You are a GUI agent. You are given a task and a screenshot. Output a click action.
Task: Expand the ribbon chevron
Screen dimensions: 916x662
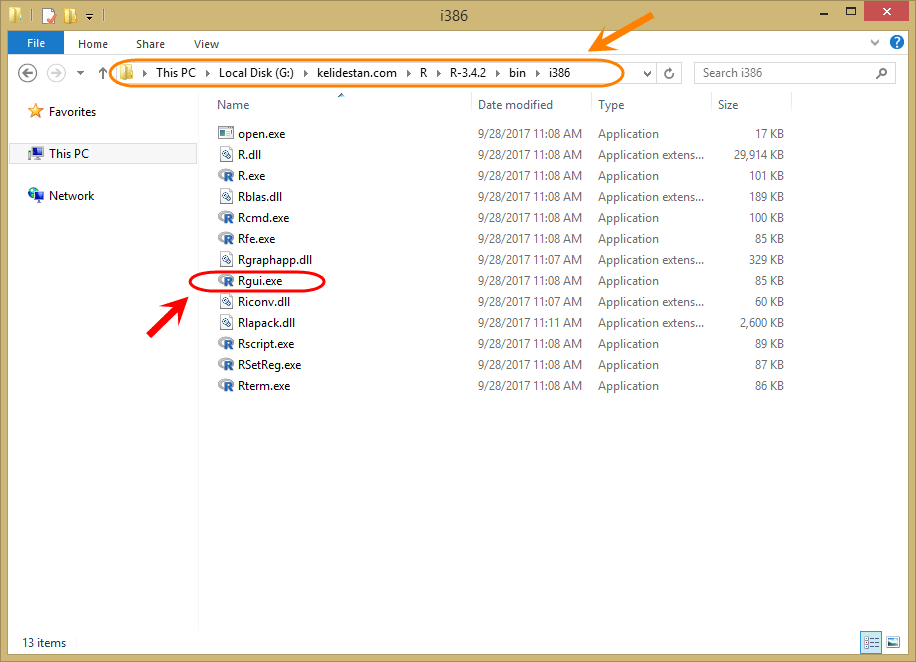point(875,43)
